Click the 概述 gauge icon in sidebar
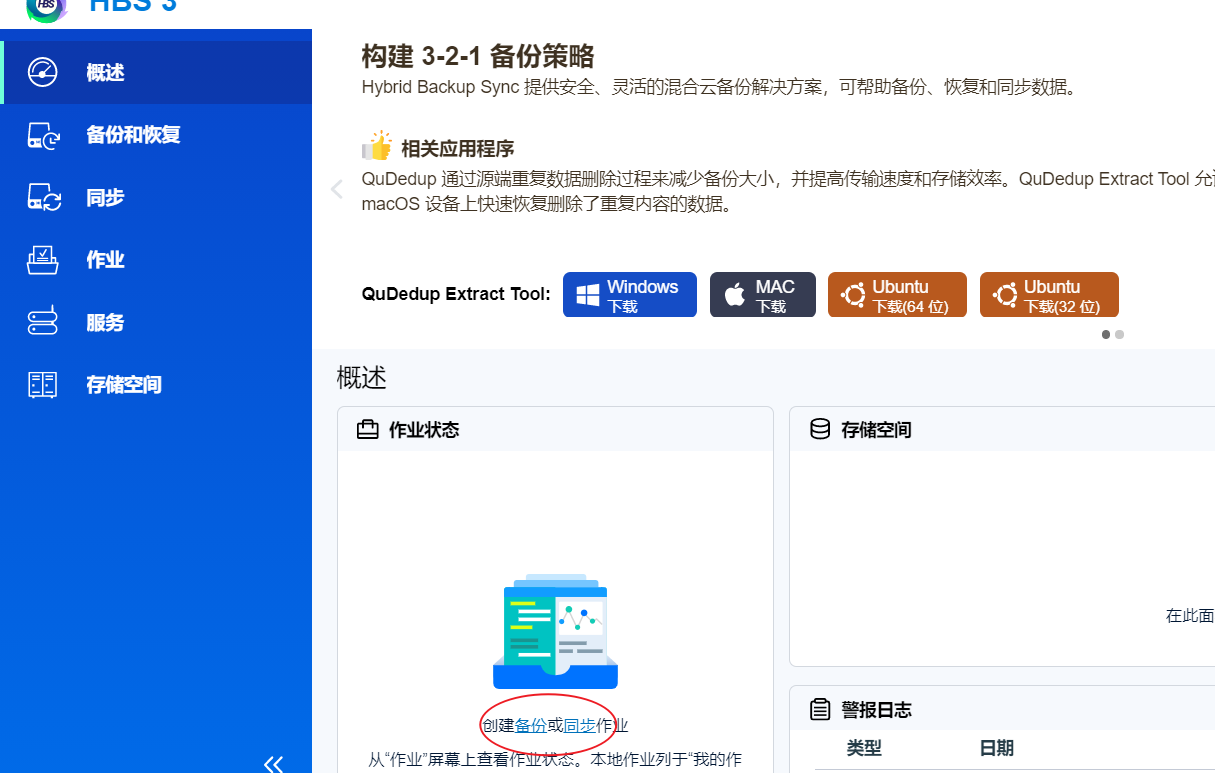The height and width of the screenshot is (773, 1215). click(x=43, y=72)
